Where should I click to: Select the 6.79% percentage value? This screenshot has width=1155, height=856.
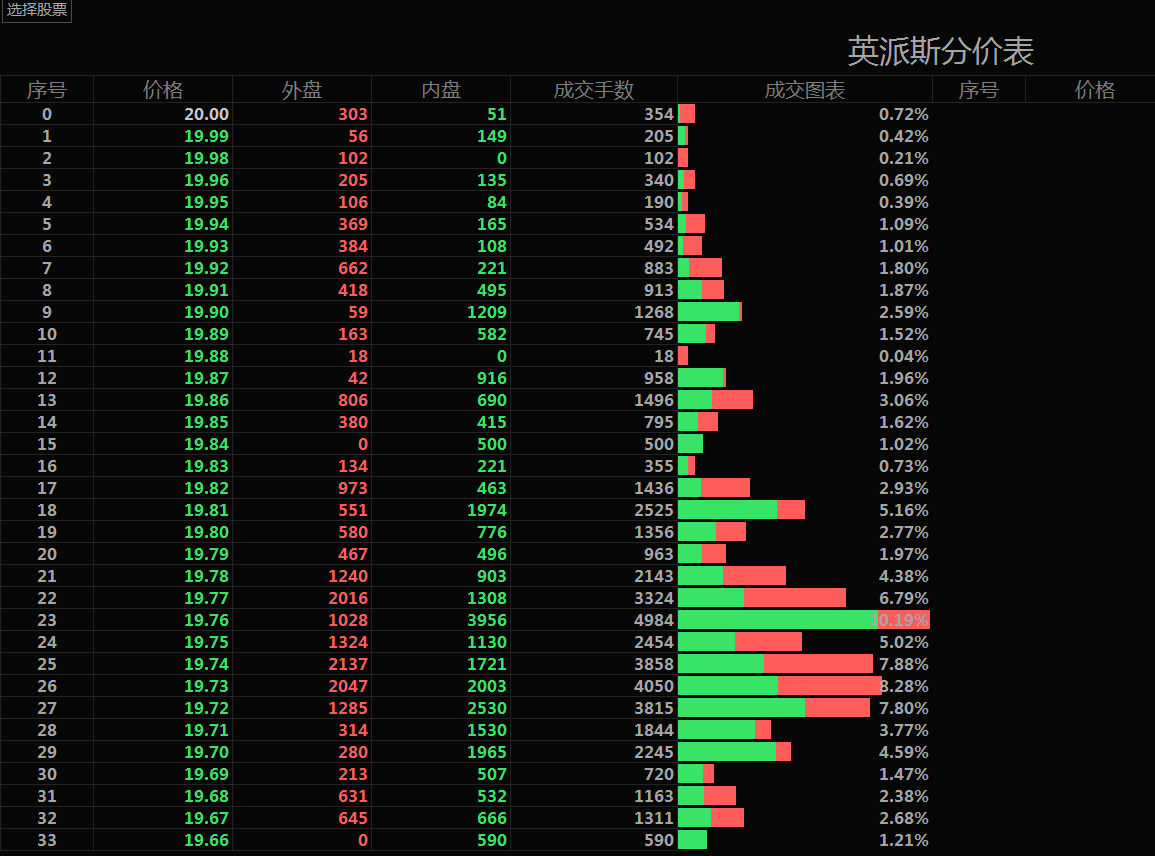pos(904,598)
